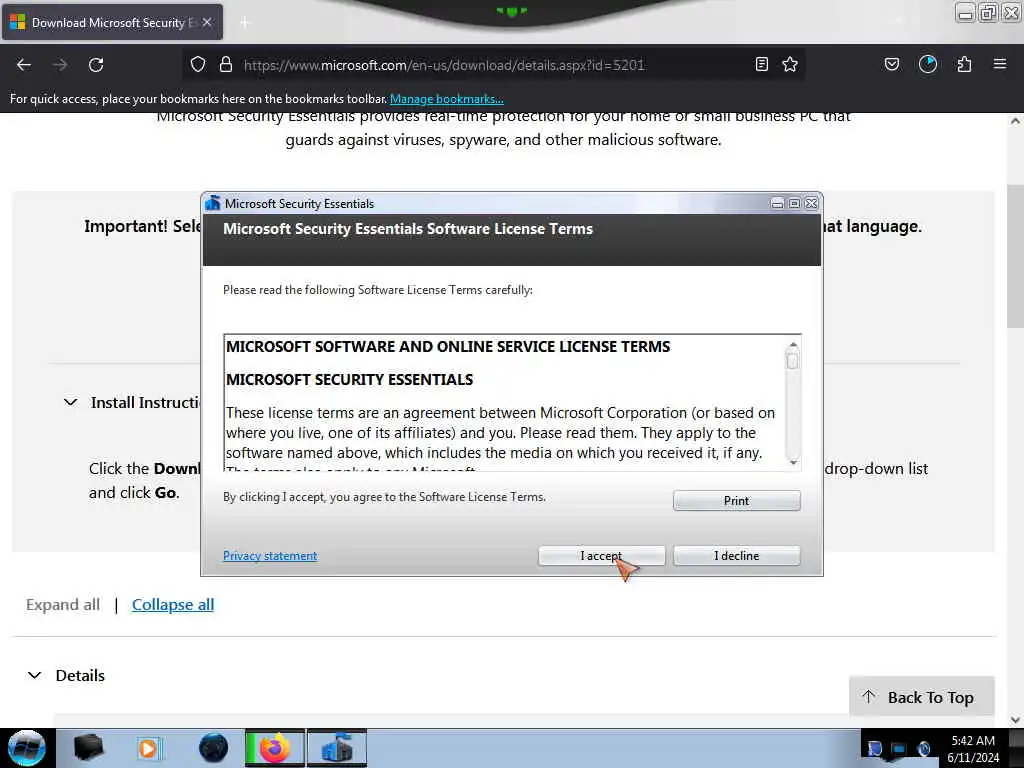This screenshot has width=1024, height=768.
Task: Click the Collapse all link
Action: [173, 605]
